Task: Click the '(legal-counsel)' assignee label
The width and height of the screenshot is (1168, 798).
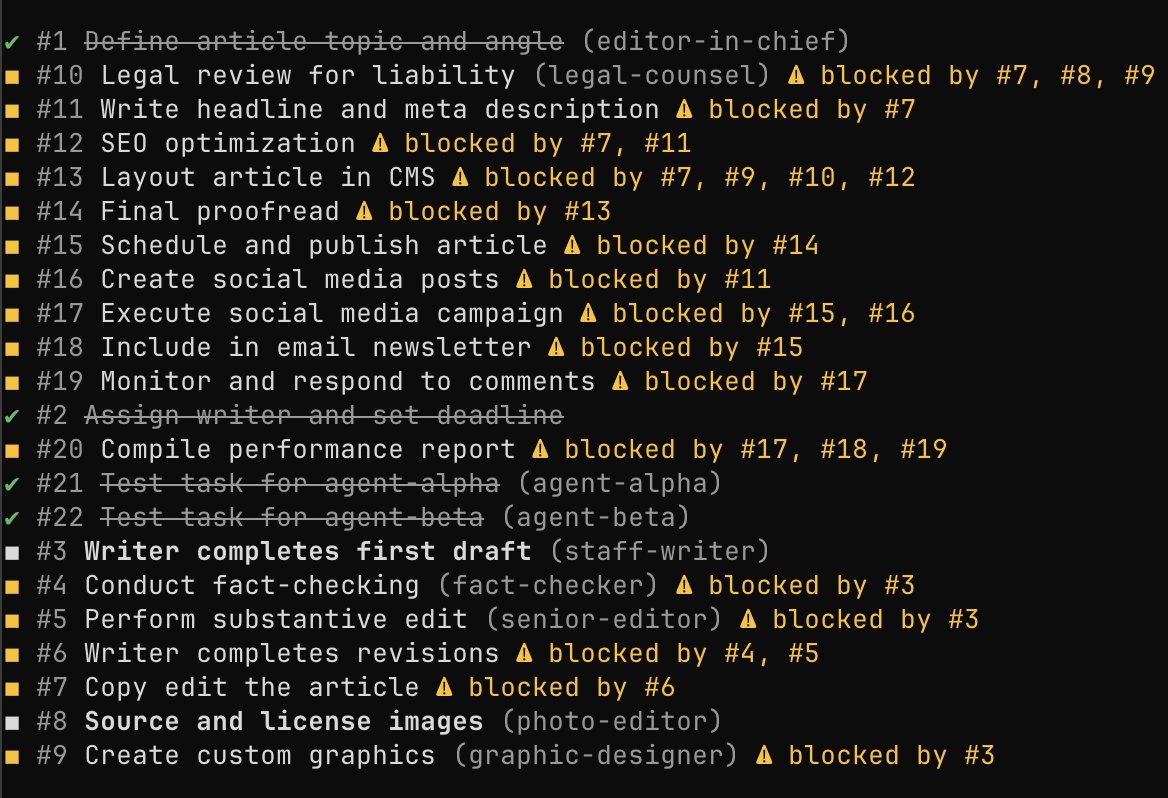Action: click(651, 75)
